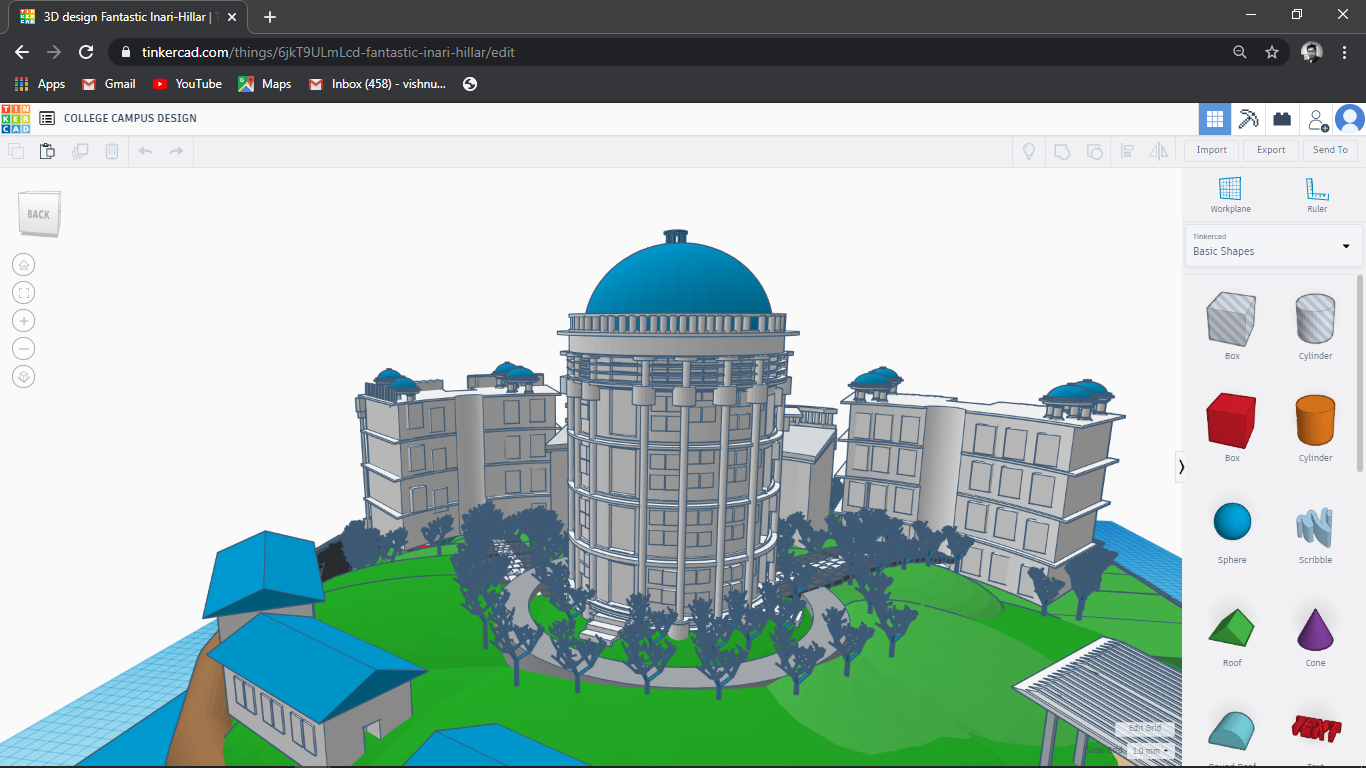The height and width of the screenshot is (768, 1366).
Task: Click the tinkercad.com address bar
Action: (670, 52)
